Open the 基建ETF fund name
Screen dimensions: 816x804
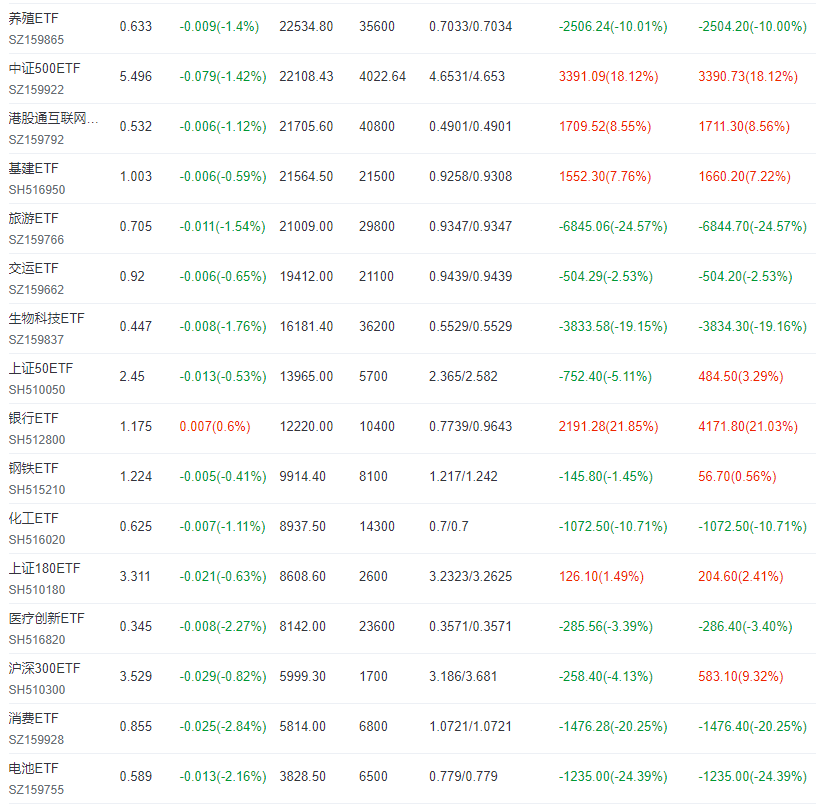click(33, 168)
